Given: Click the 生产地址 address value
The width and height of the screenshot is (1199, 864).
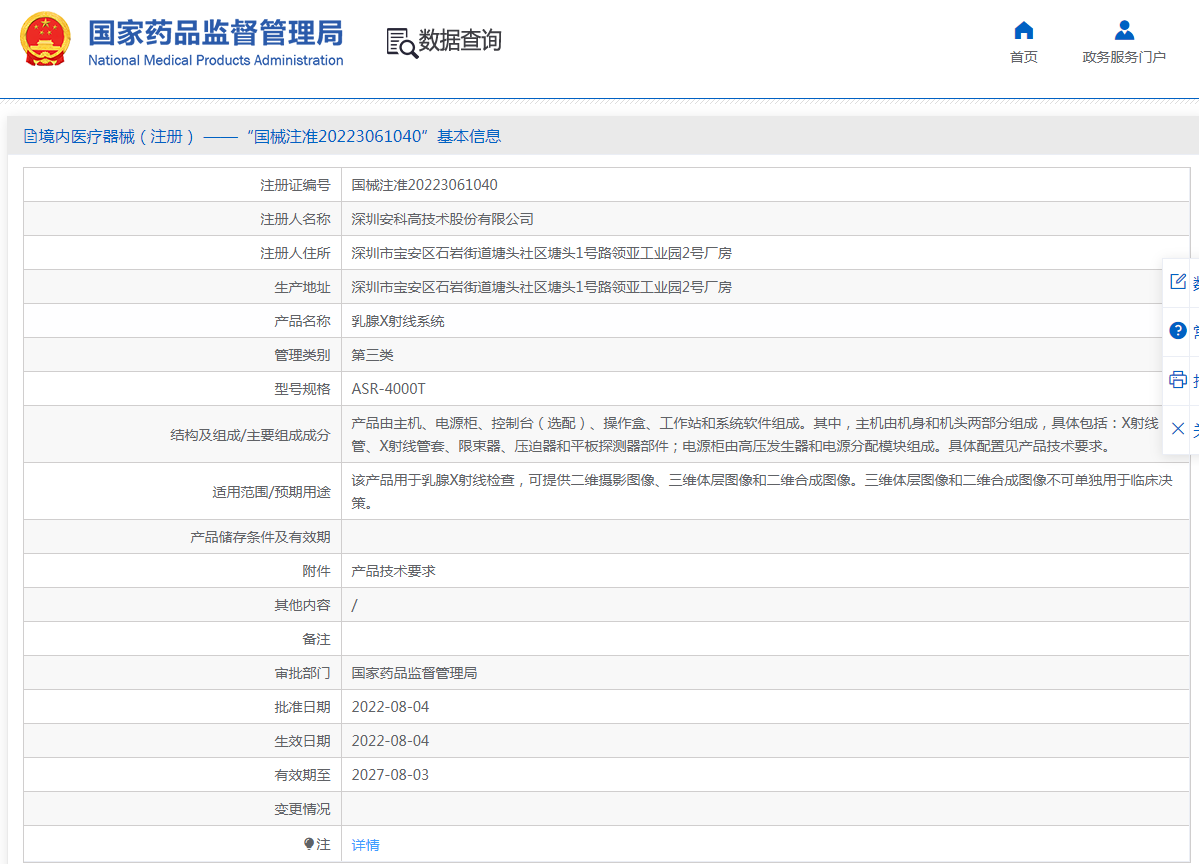Looking at the screenshot, I should click(x=541, y=287).
